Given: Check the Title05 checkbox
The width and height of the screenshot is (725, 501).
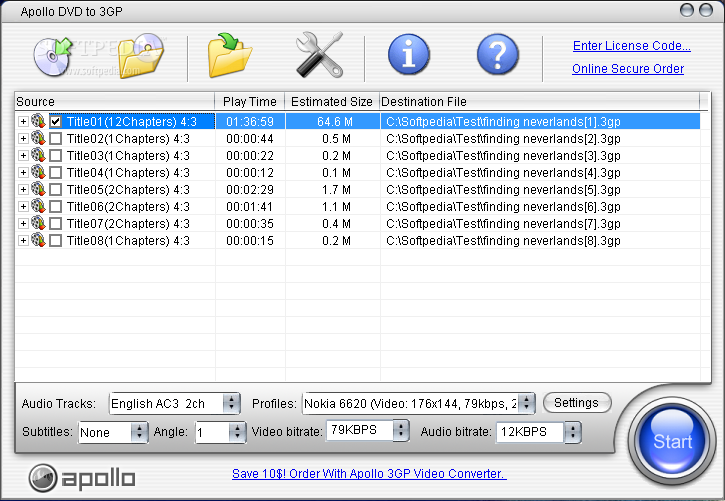Looking at the screenshot, I should click(x=55, y=189).
